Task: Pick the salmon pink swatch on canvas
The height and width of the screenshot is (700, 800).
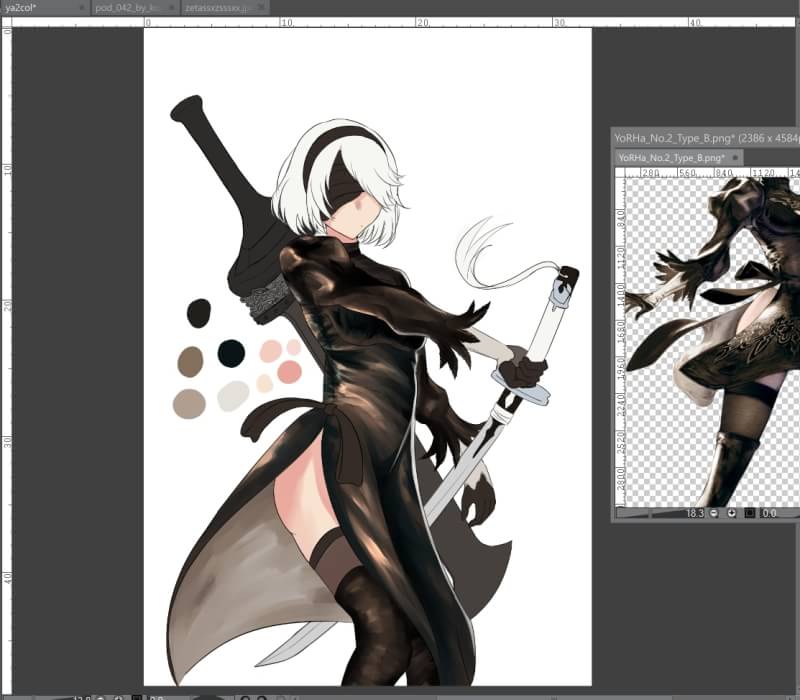Action: point(289,371)
